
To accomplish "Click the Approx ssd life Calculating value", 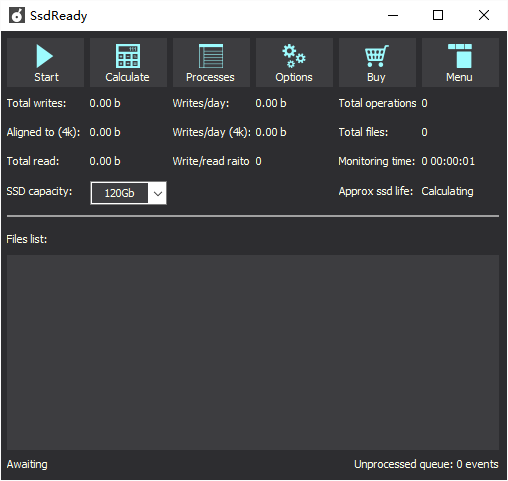I will click(x=447, y=191).
